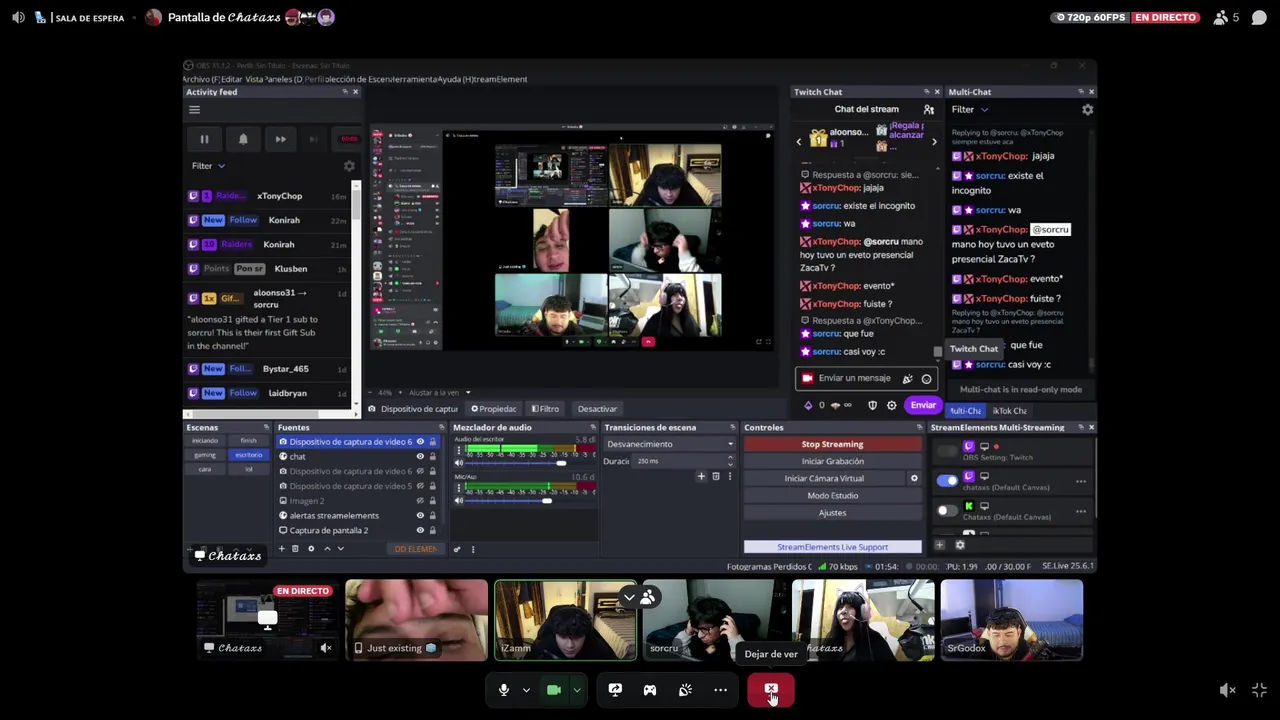Hide the 'chat' source using its eye icon
Screen dimensions: 1280x720
click(420, 456)
